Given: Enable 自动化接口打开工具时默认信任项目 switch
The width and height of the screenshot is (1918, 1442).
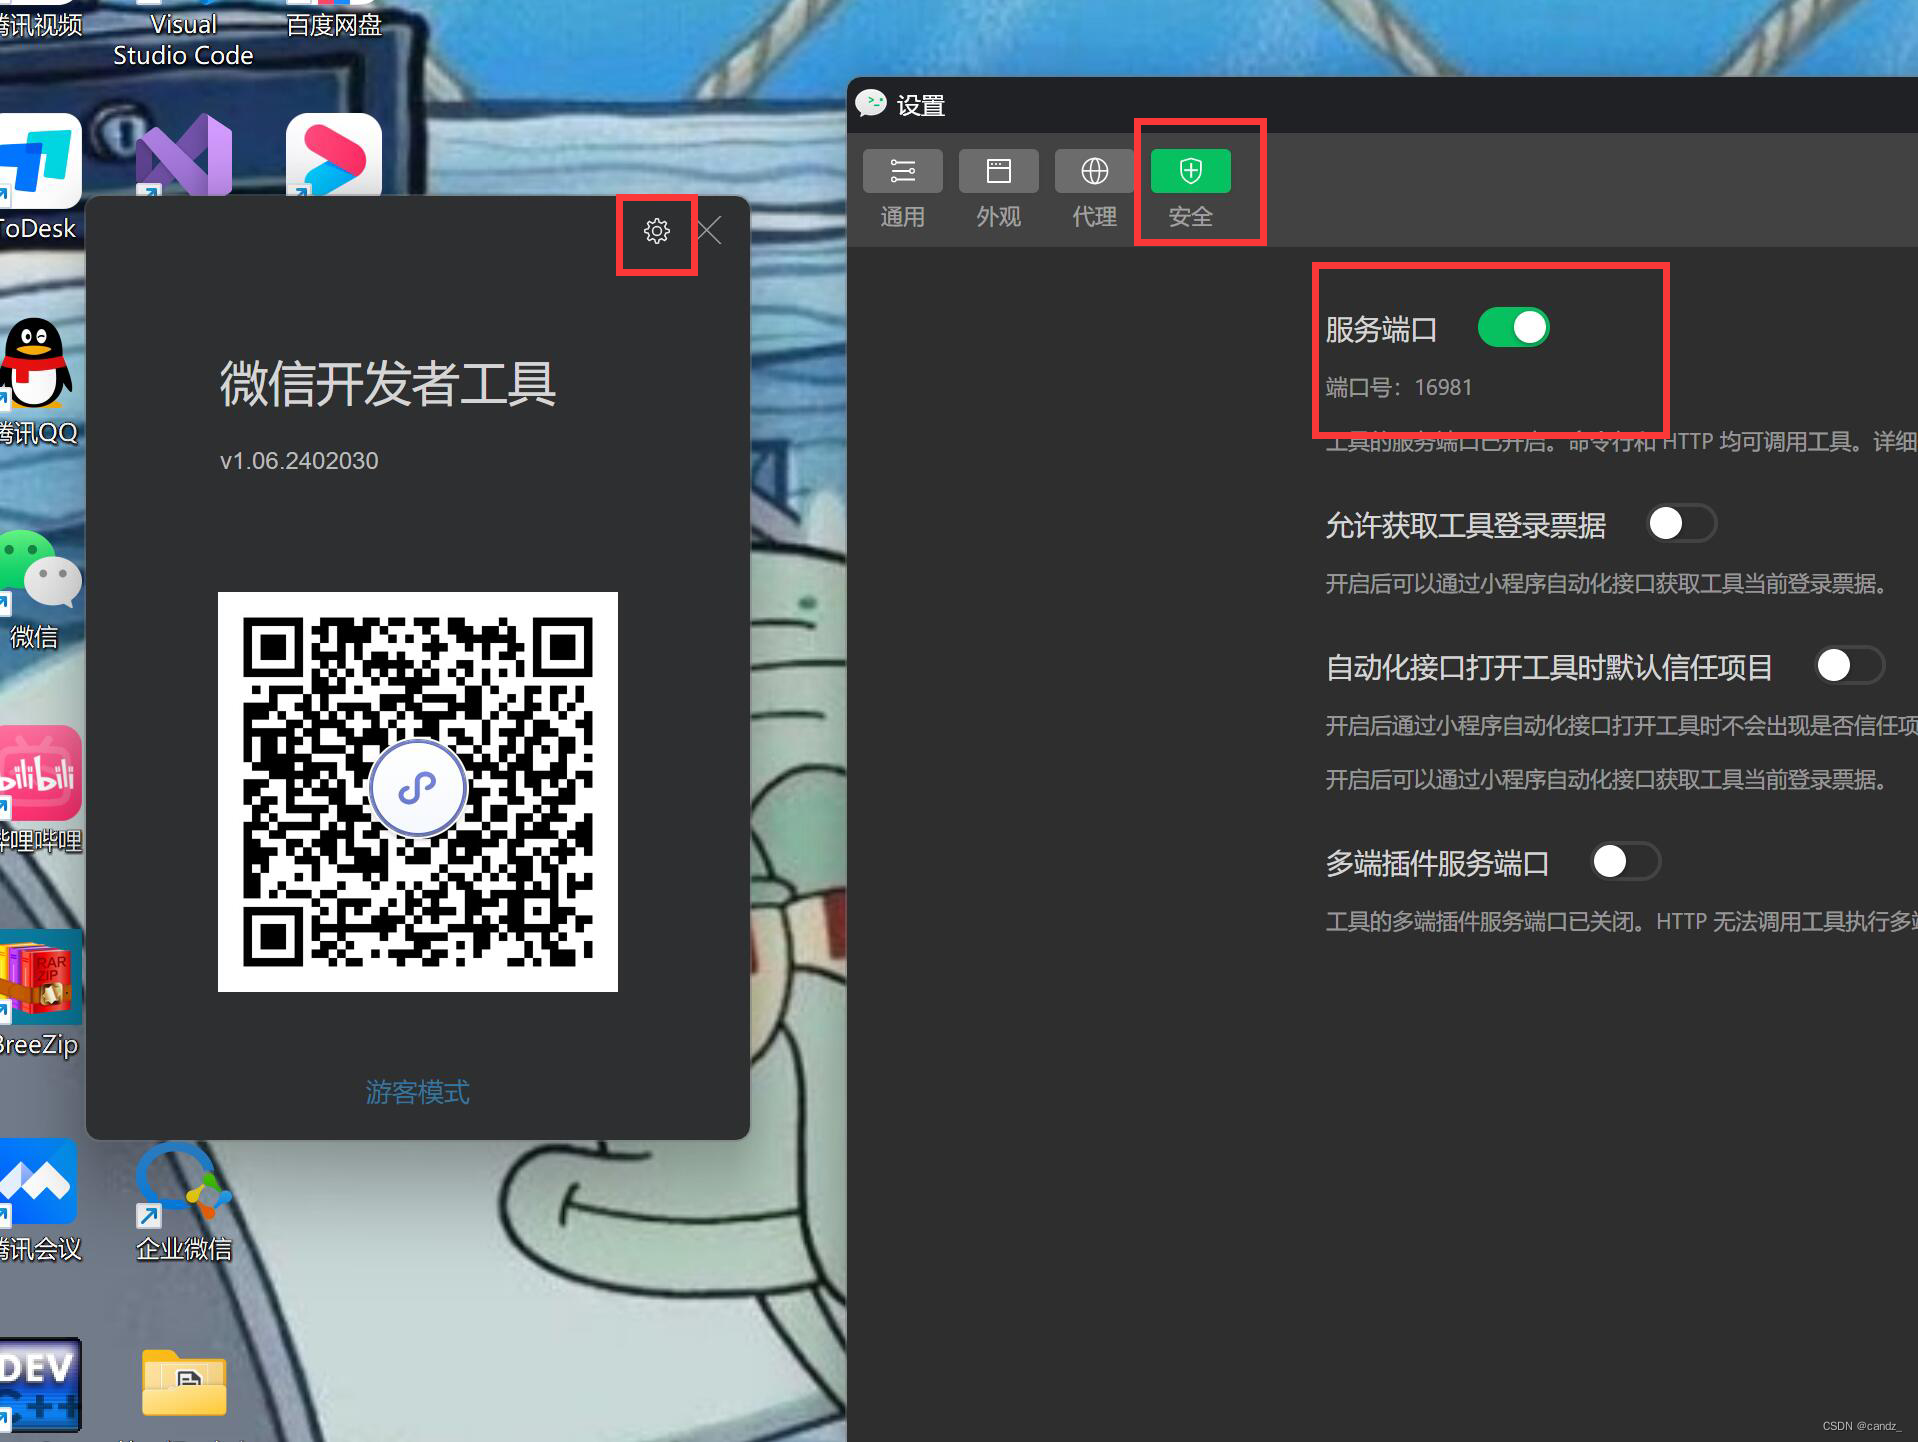Looking at the screenshot, I should point(1850,666).
